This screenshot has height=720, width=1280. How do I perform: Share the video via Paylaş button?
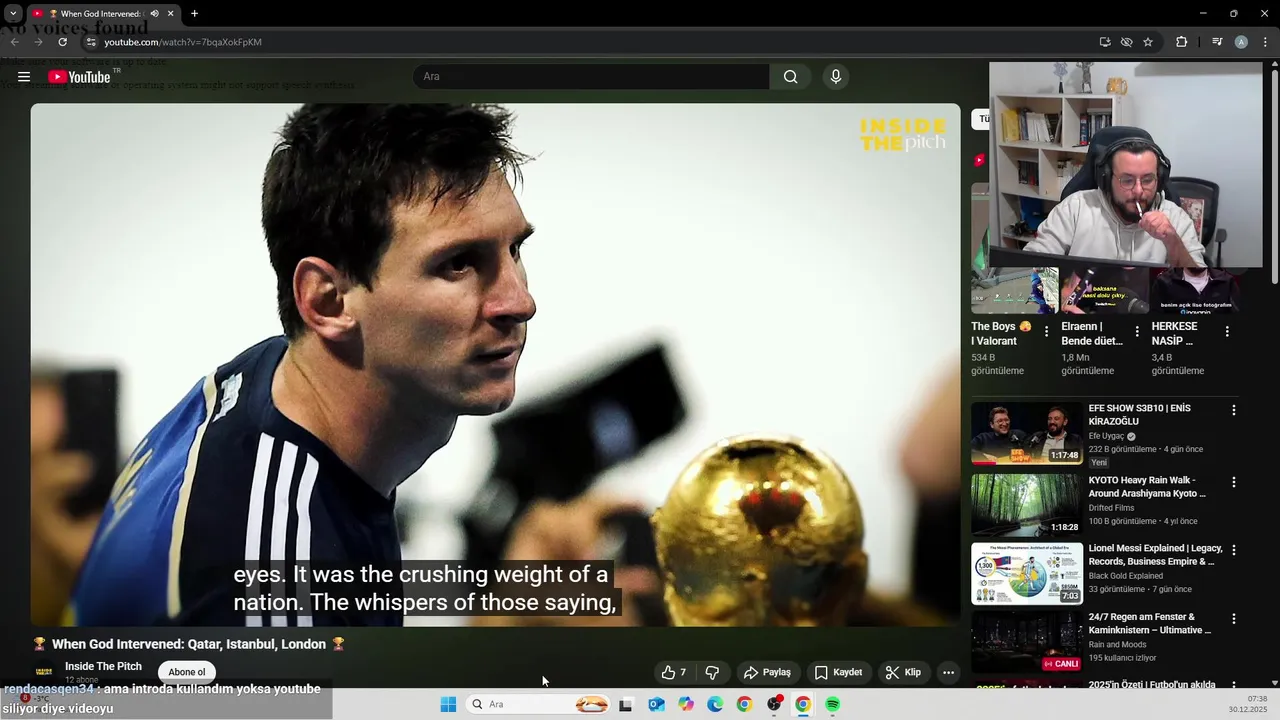pyautogui.click(x=768, y=672)
